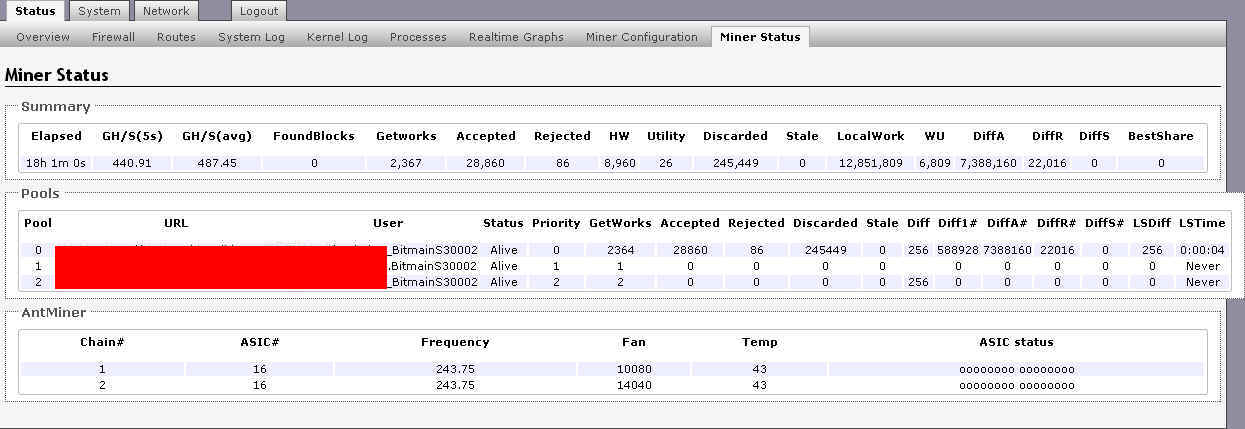The width and height of the screenshot is (1245, 429).
Task: Select the LocalWork value 12,851,809
Action: 871,163
